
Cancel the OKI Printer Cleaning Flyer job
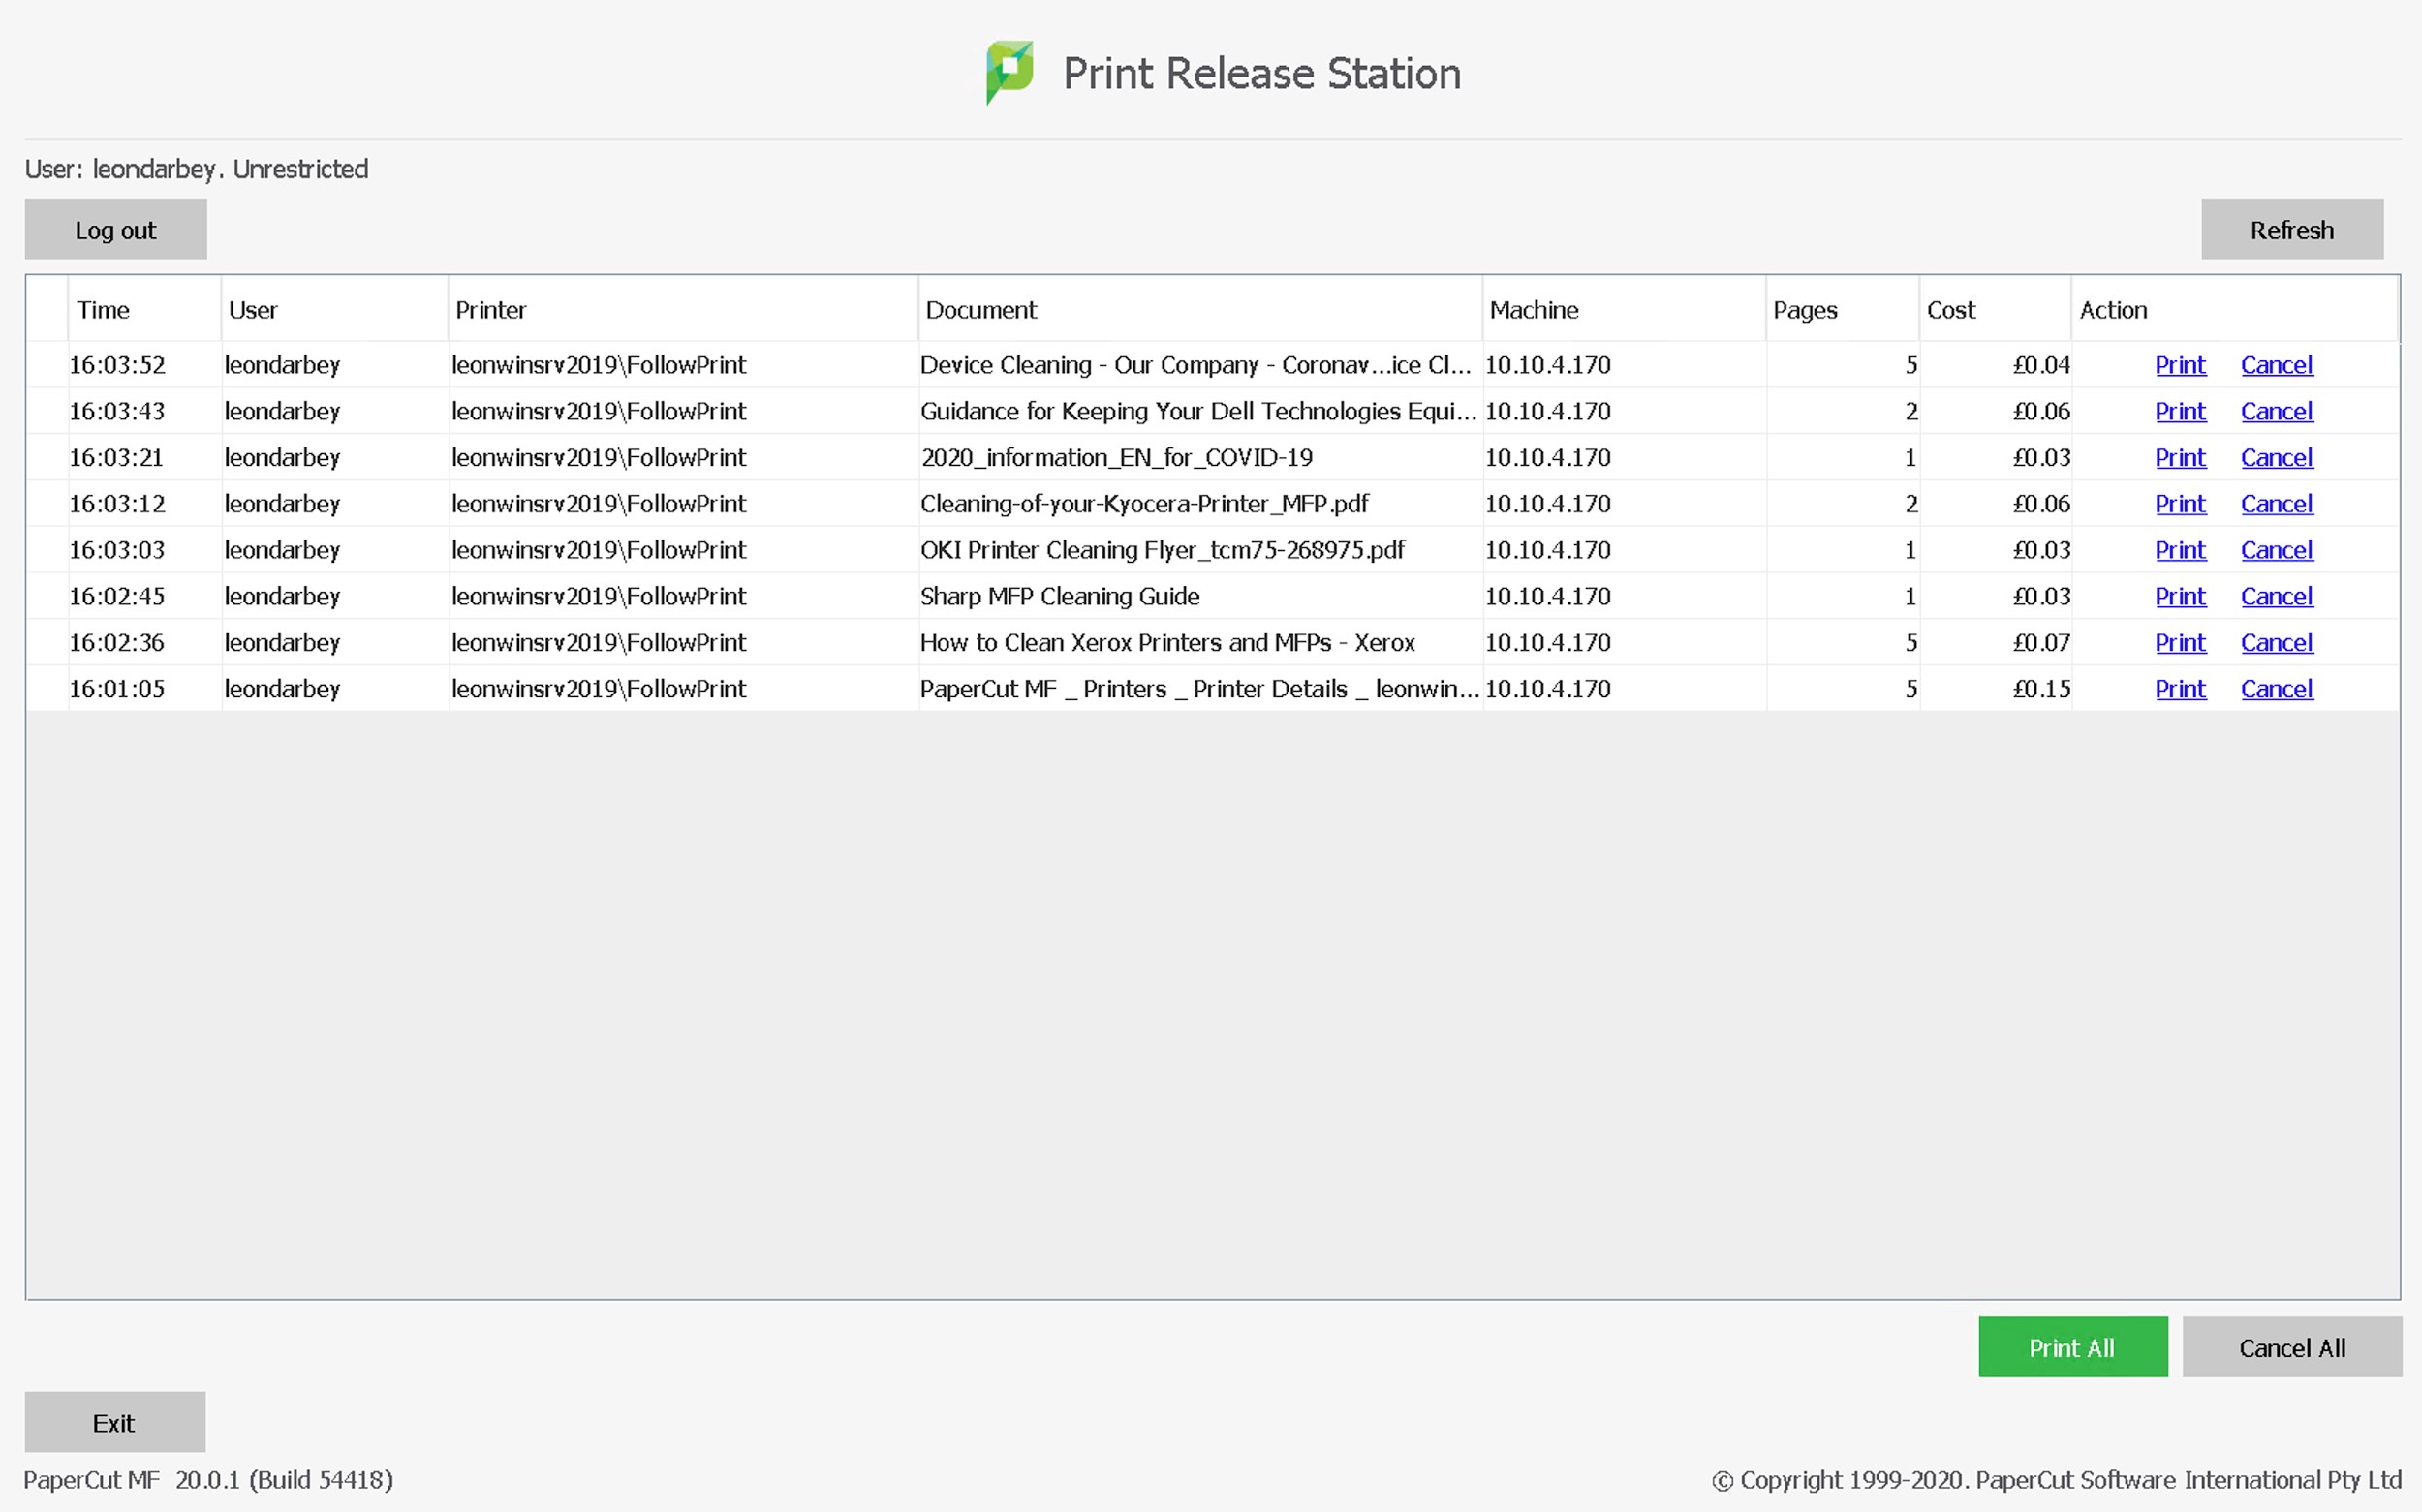(2276, 549)
